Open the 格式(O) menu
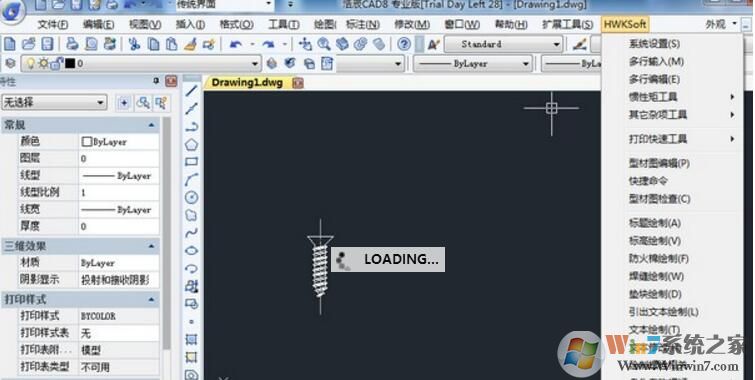Image resolution: width=755 pixels, height=380 pixels. (x=236, y=24)
